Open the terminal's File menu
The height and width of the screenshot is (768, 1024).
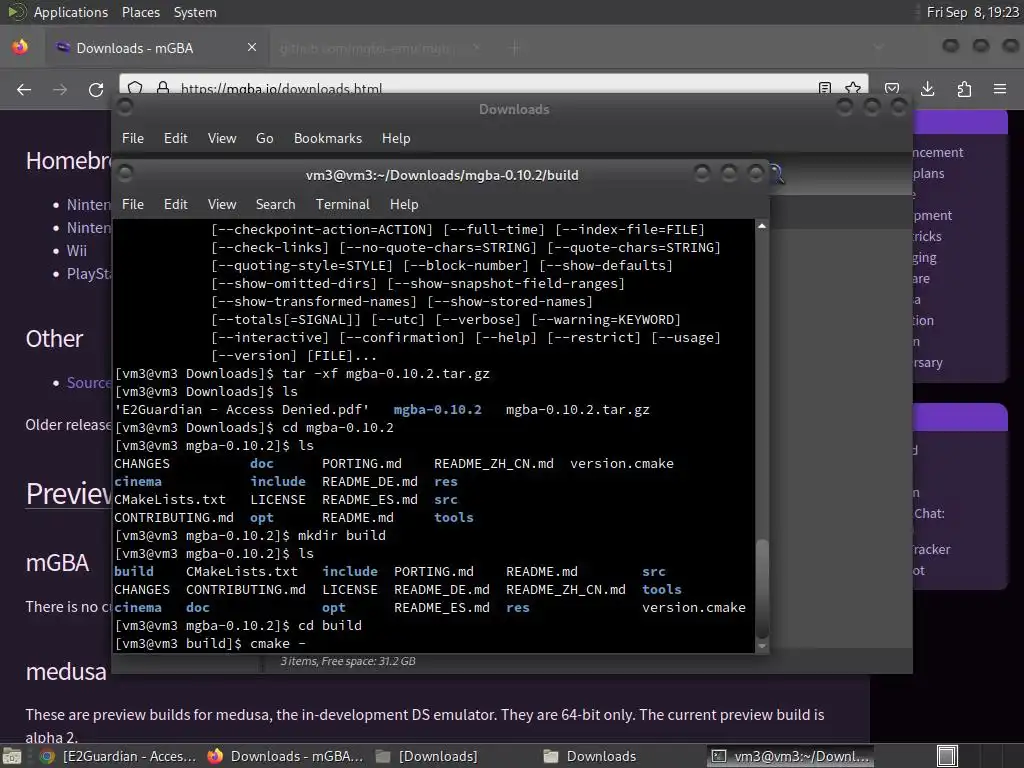point(133,204)
